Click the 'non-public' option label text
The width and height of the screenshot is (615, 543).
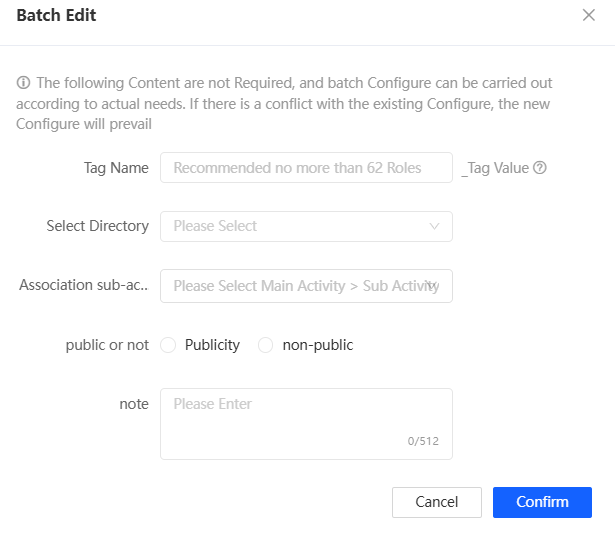click(x=317, y=345)
